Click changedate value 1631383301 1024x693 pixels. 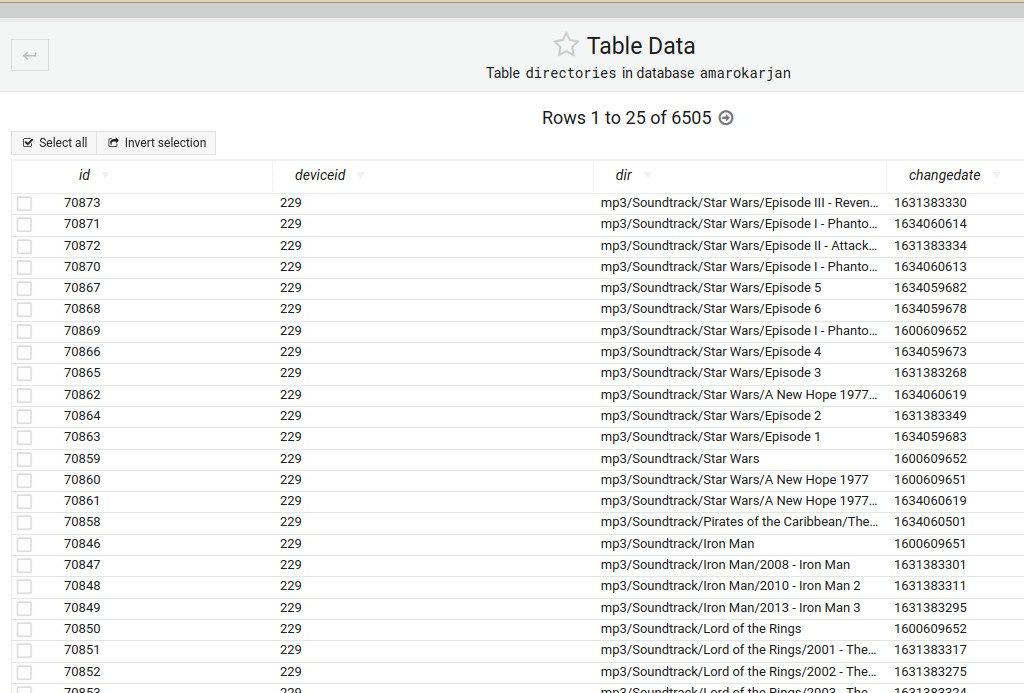click(x=930, y=565)
